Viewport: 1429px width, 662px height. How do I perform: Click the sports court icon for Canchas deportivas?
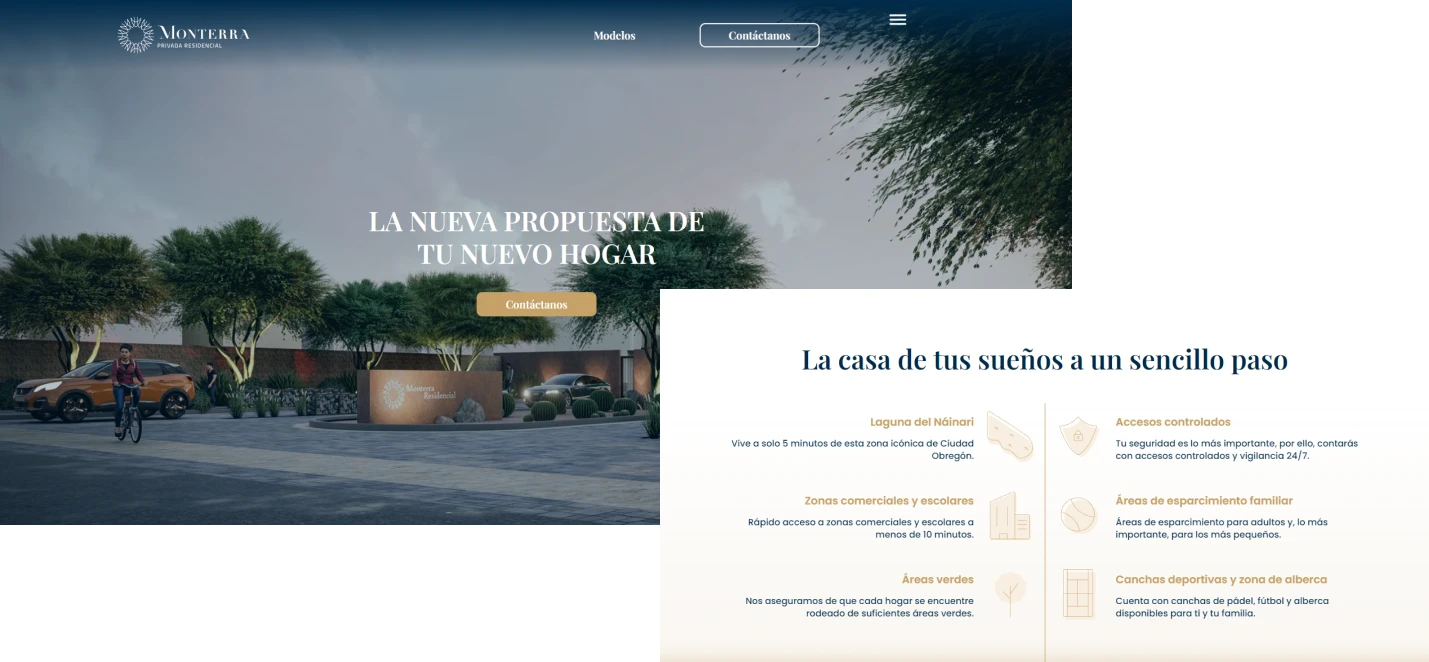[1078, 594]
